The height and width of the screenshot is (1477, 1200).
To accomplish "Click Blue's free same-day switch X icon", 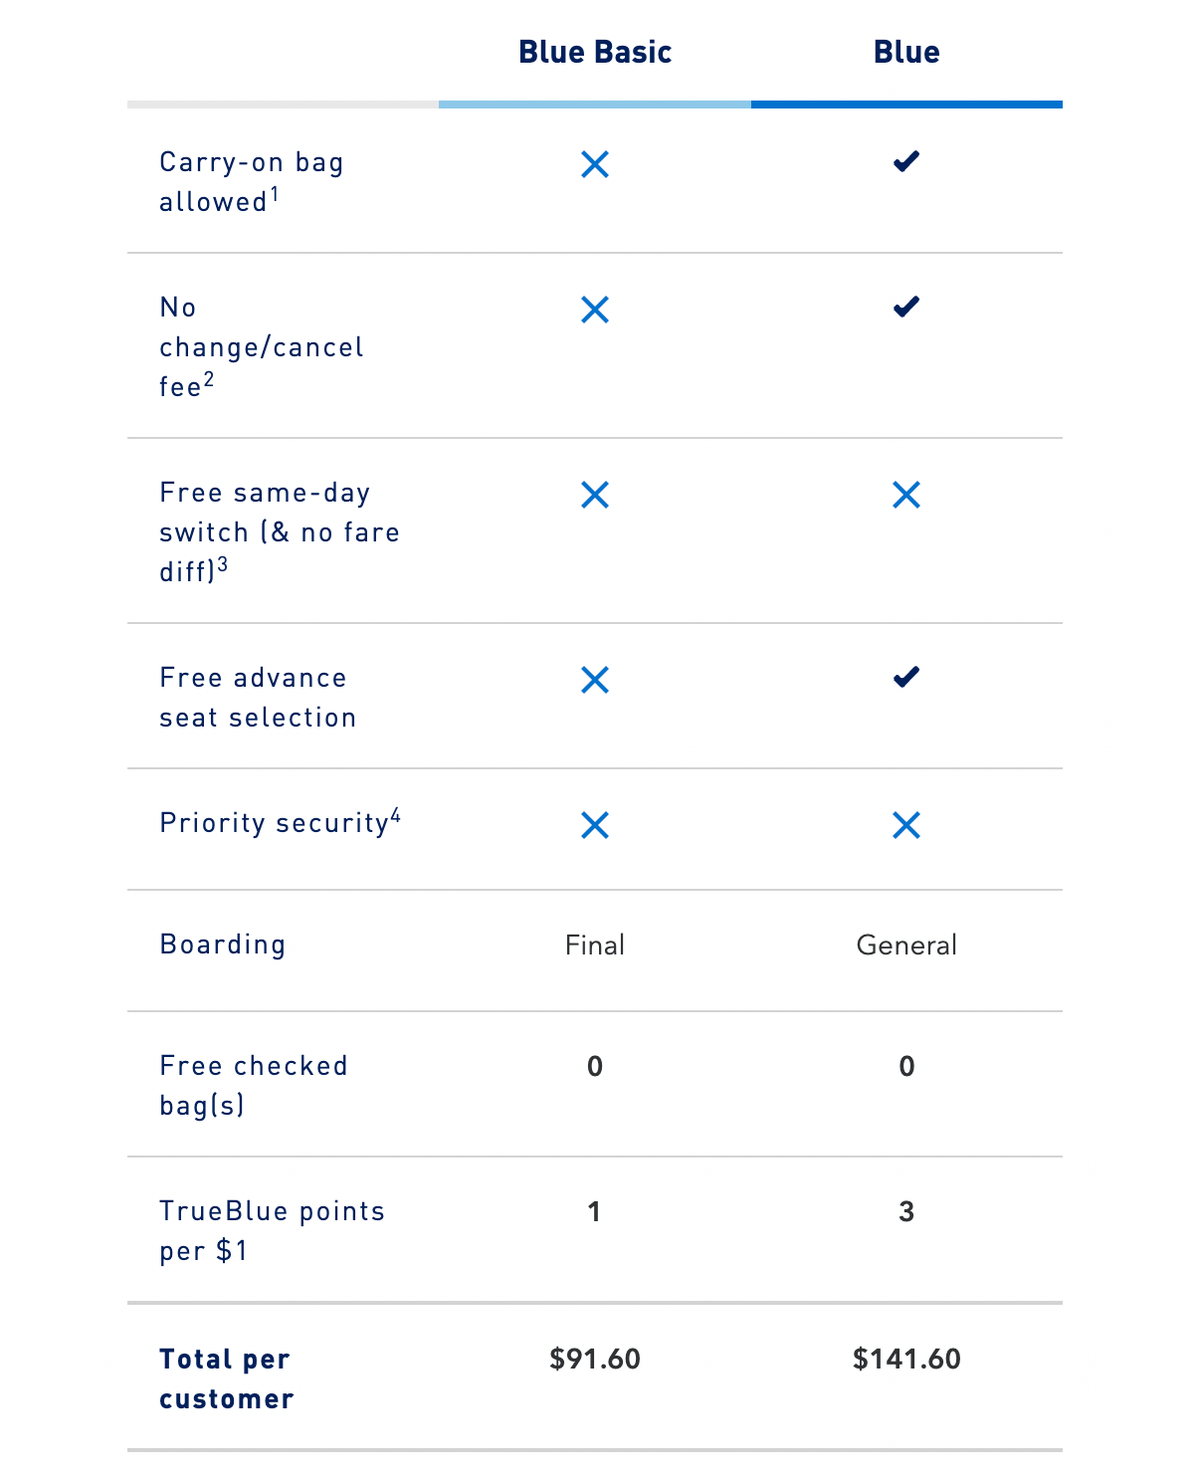I will tap(906, 495).
